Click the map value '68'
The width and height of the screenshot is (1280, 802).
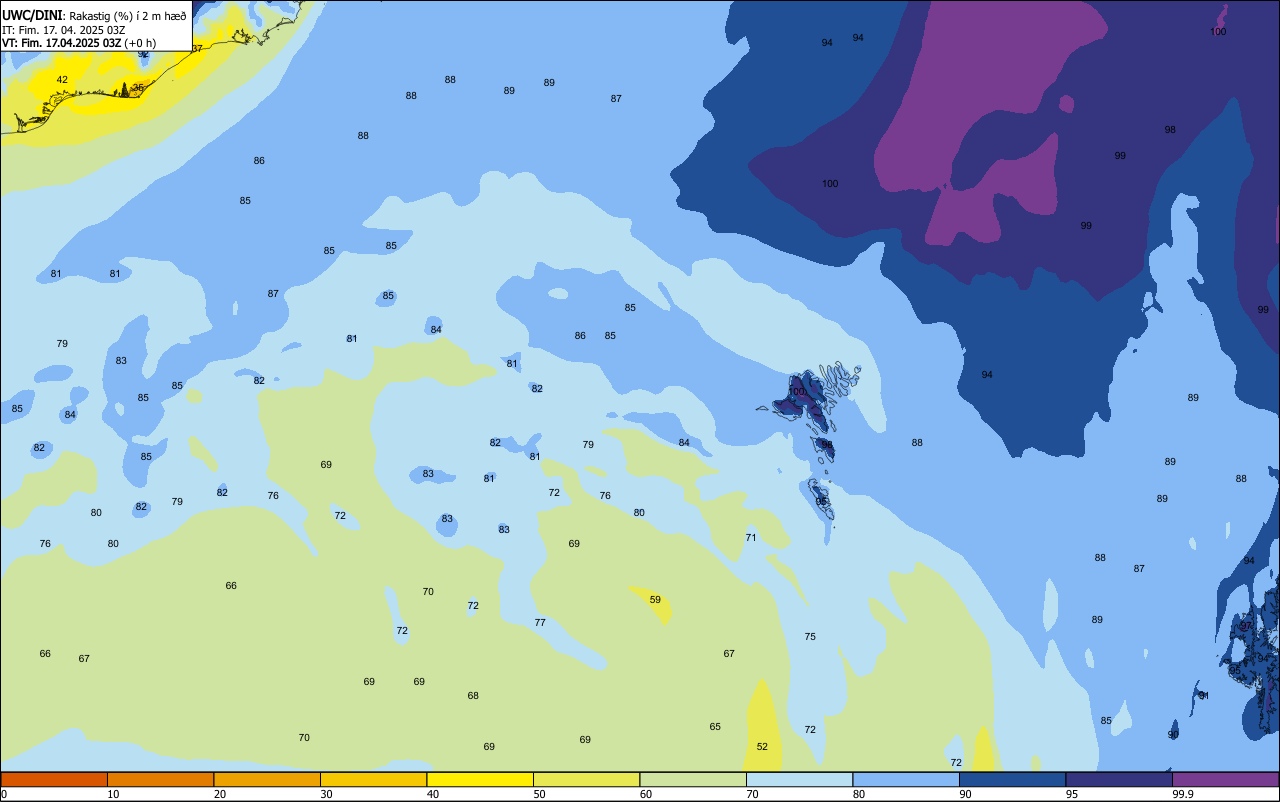(473, 696)
